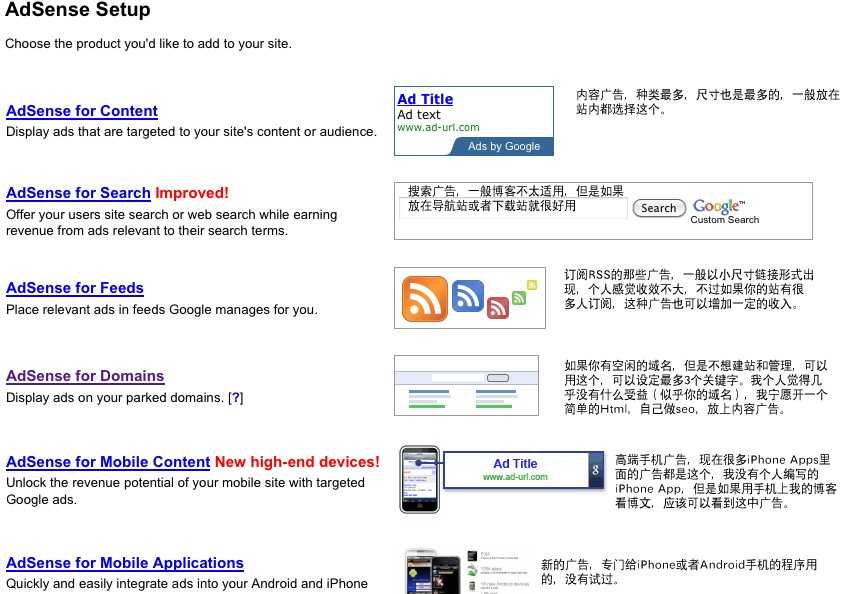
Task: Open the AdSense for Content link
Action: tap(81, 111)
